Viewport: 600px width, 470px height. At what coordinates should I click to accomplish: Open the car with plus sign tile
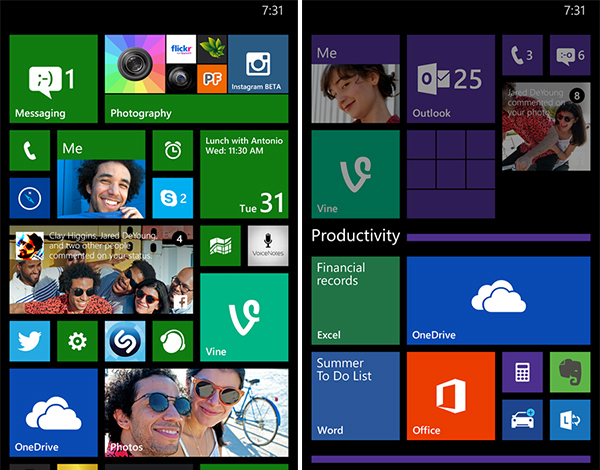522,420
